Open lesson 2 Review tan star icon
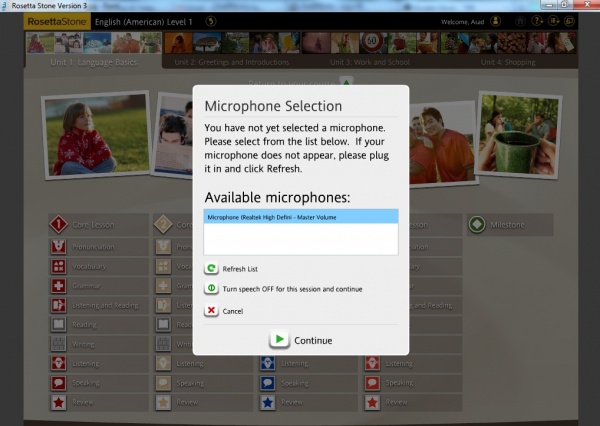The width and height of the screenshot is (600, 426). (x=163, y=402)
